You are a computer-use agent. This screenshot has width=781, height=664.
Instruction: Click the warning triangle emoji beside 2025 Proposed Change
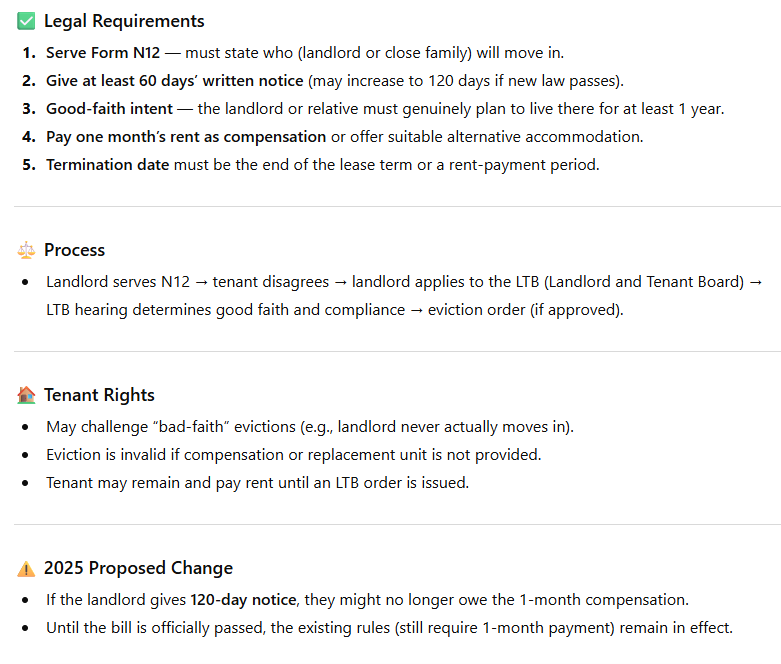[x=26, y=568]
